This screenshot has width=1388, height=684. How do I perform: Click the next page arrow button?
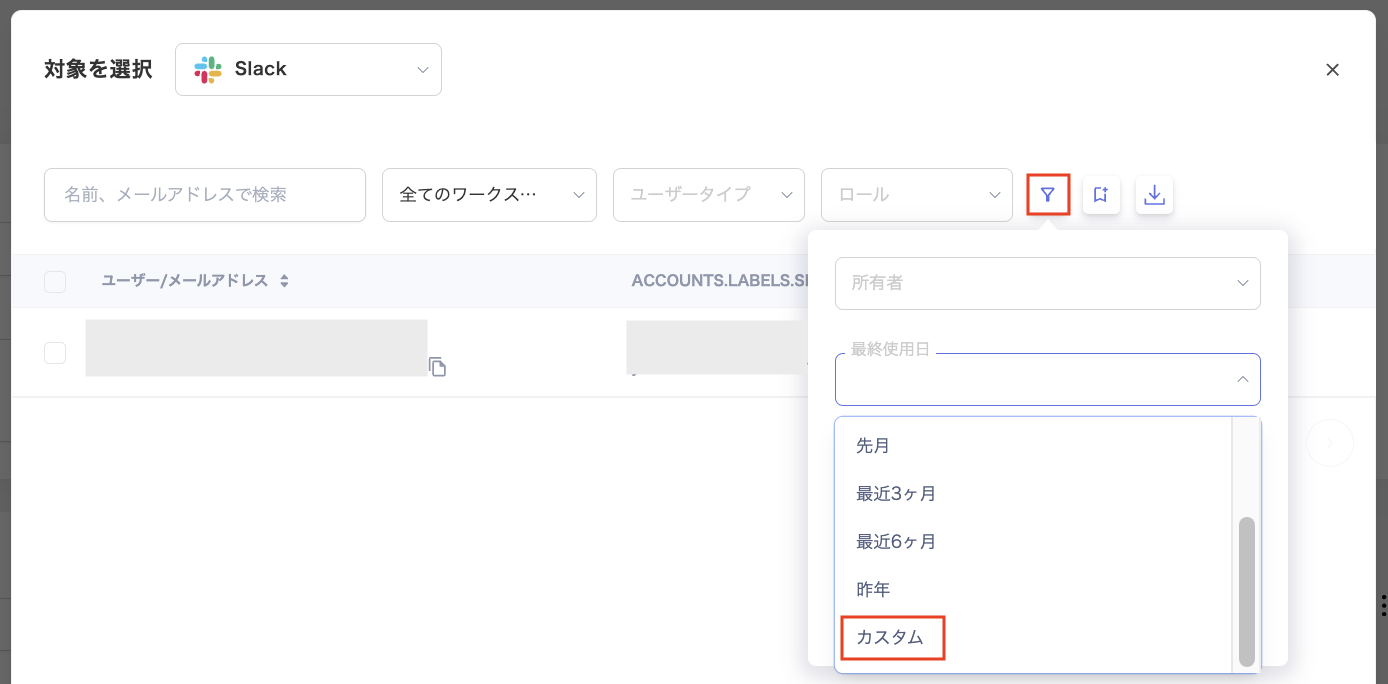1329,442
